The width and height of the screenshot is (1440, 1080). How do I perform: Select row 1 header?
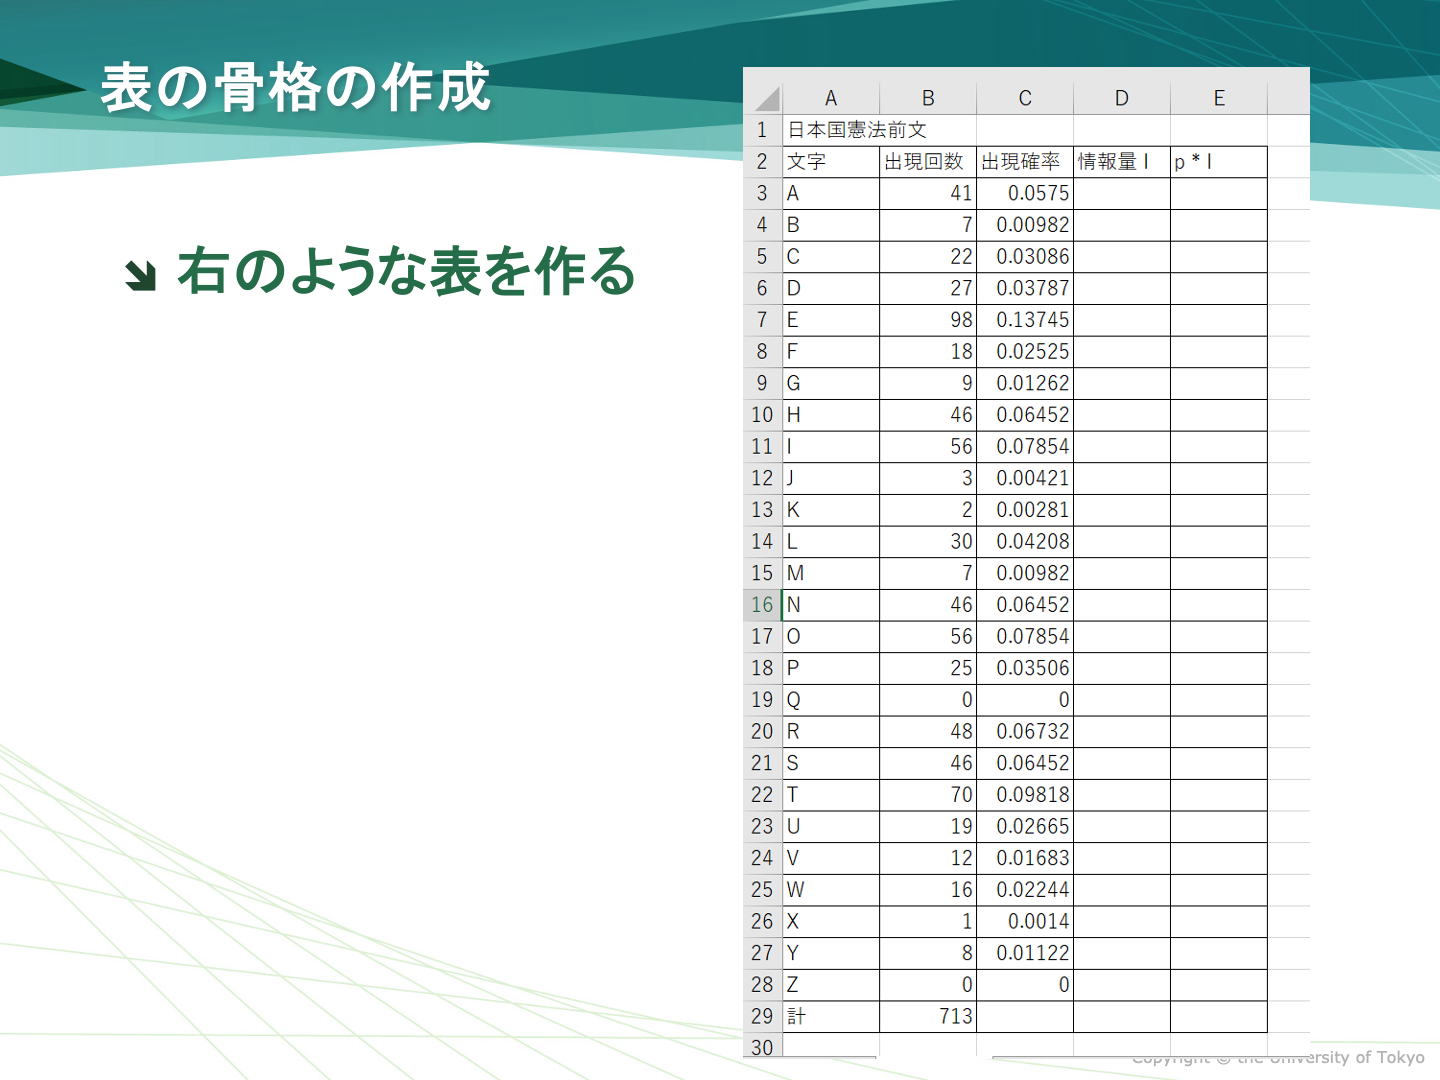pos(762,130)
